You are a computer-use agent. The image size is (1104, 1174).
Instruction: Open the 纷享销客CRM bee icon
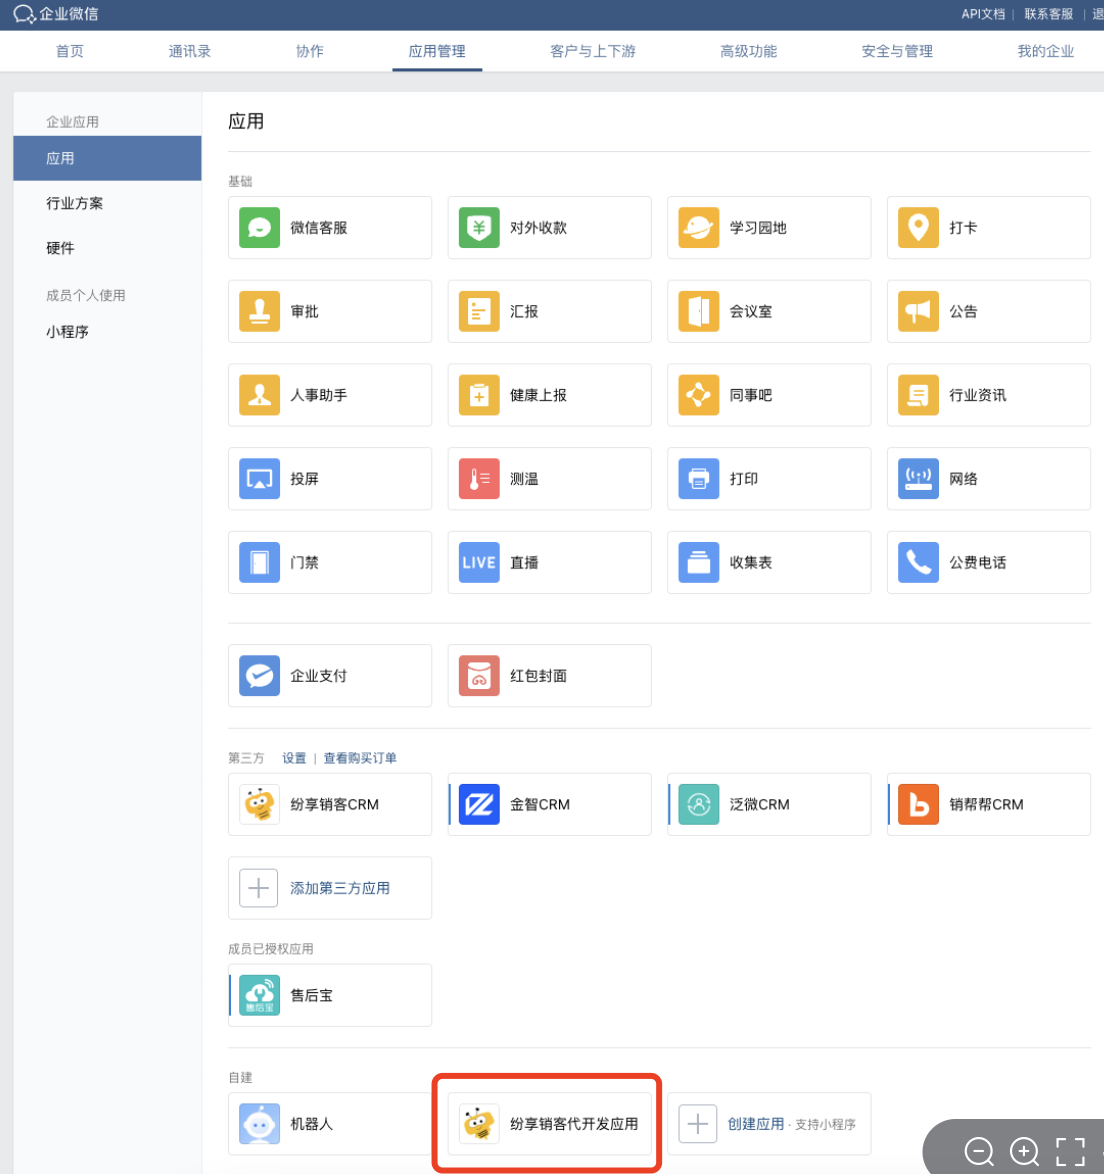point(259,805)
